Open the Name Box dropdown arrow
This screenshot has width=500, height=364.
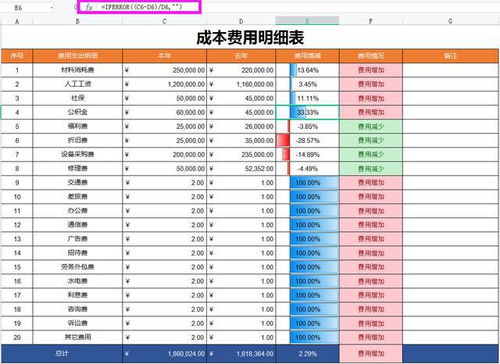point(52,7)
